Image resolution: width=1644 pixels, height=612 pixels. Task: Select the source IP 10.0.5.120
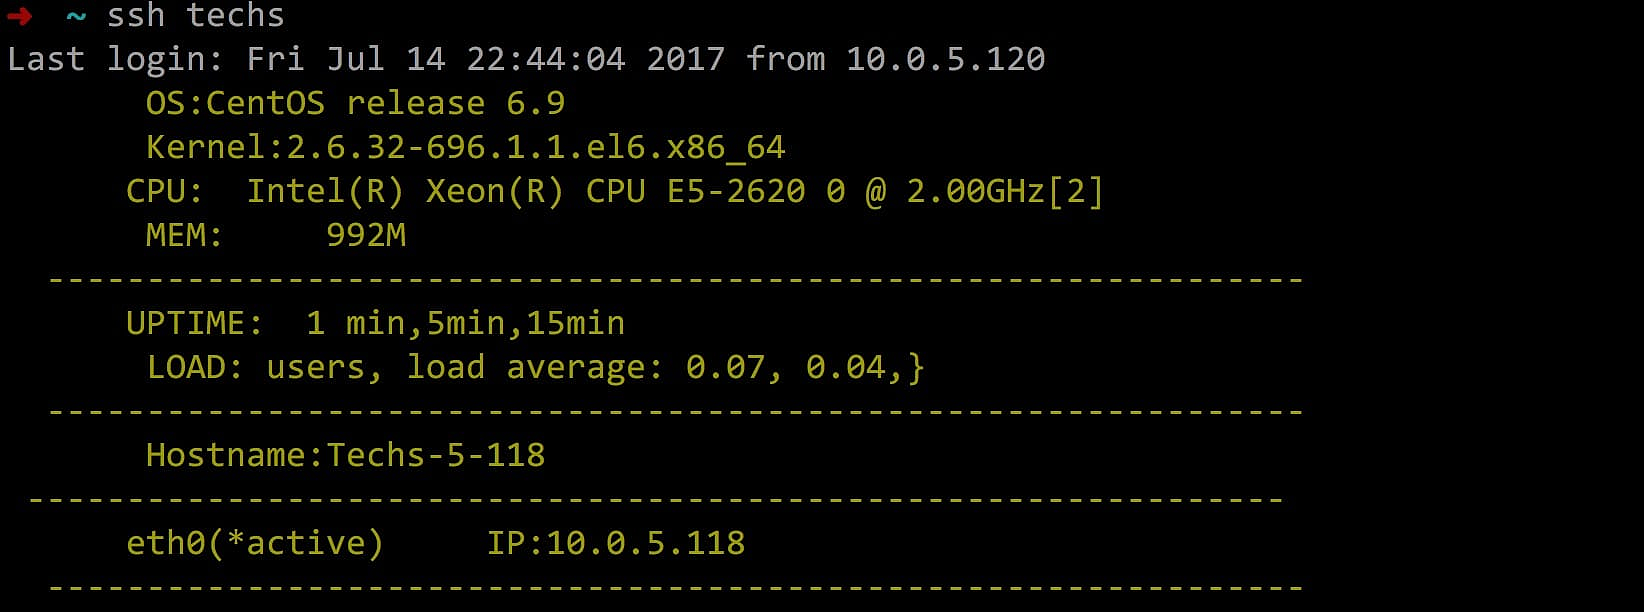945,59
